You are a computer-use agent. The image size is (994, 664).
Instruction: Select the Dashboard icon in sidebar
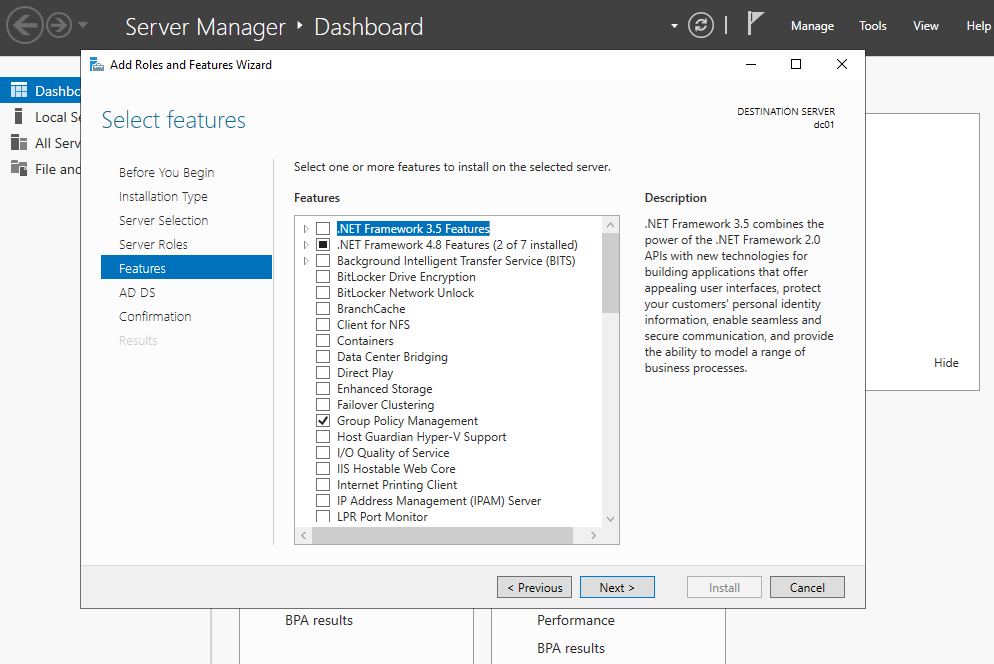[19, 91]
